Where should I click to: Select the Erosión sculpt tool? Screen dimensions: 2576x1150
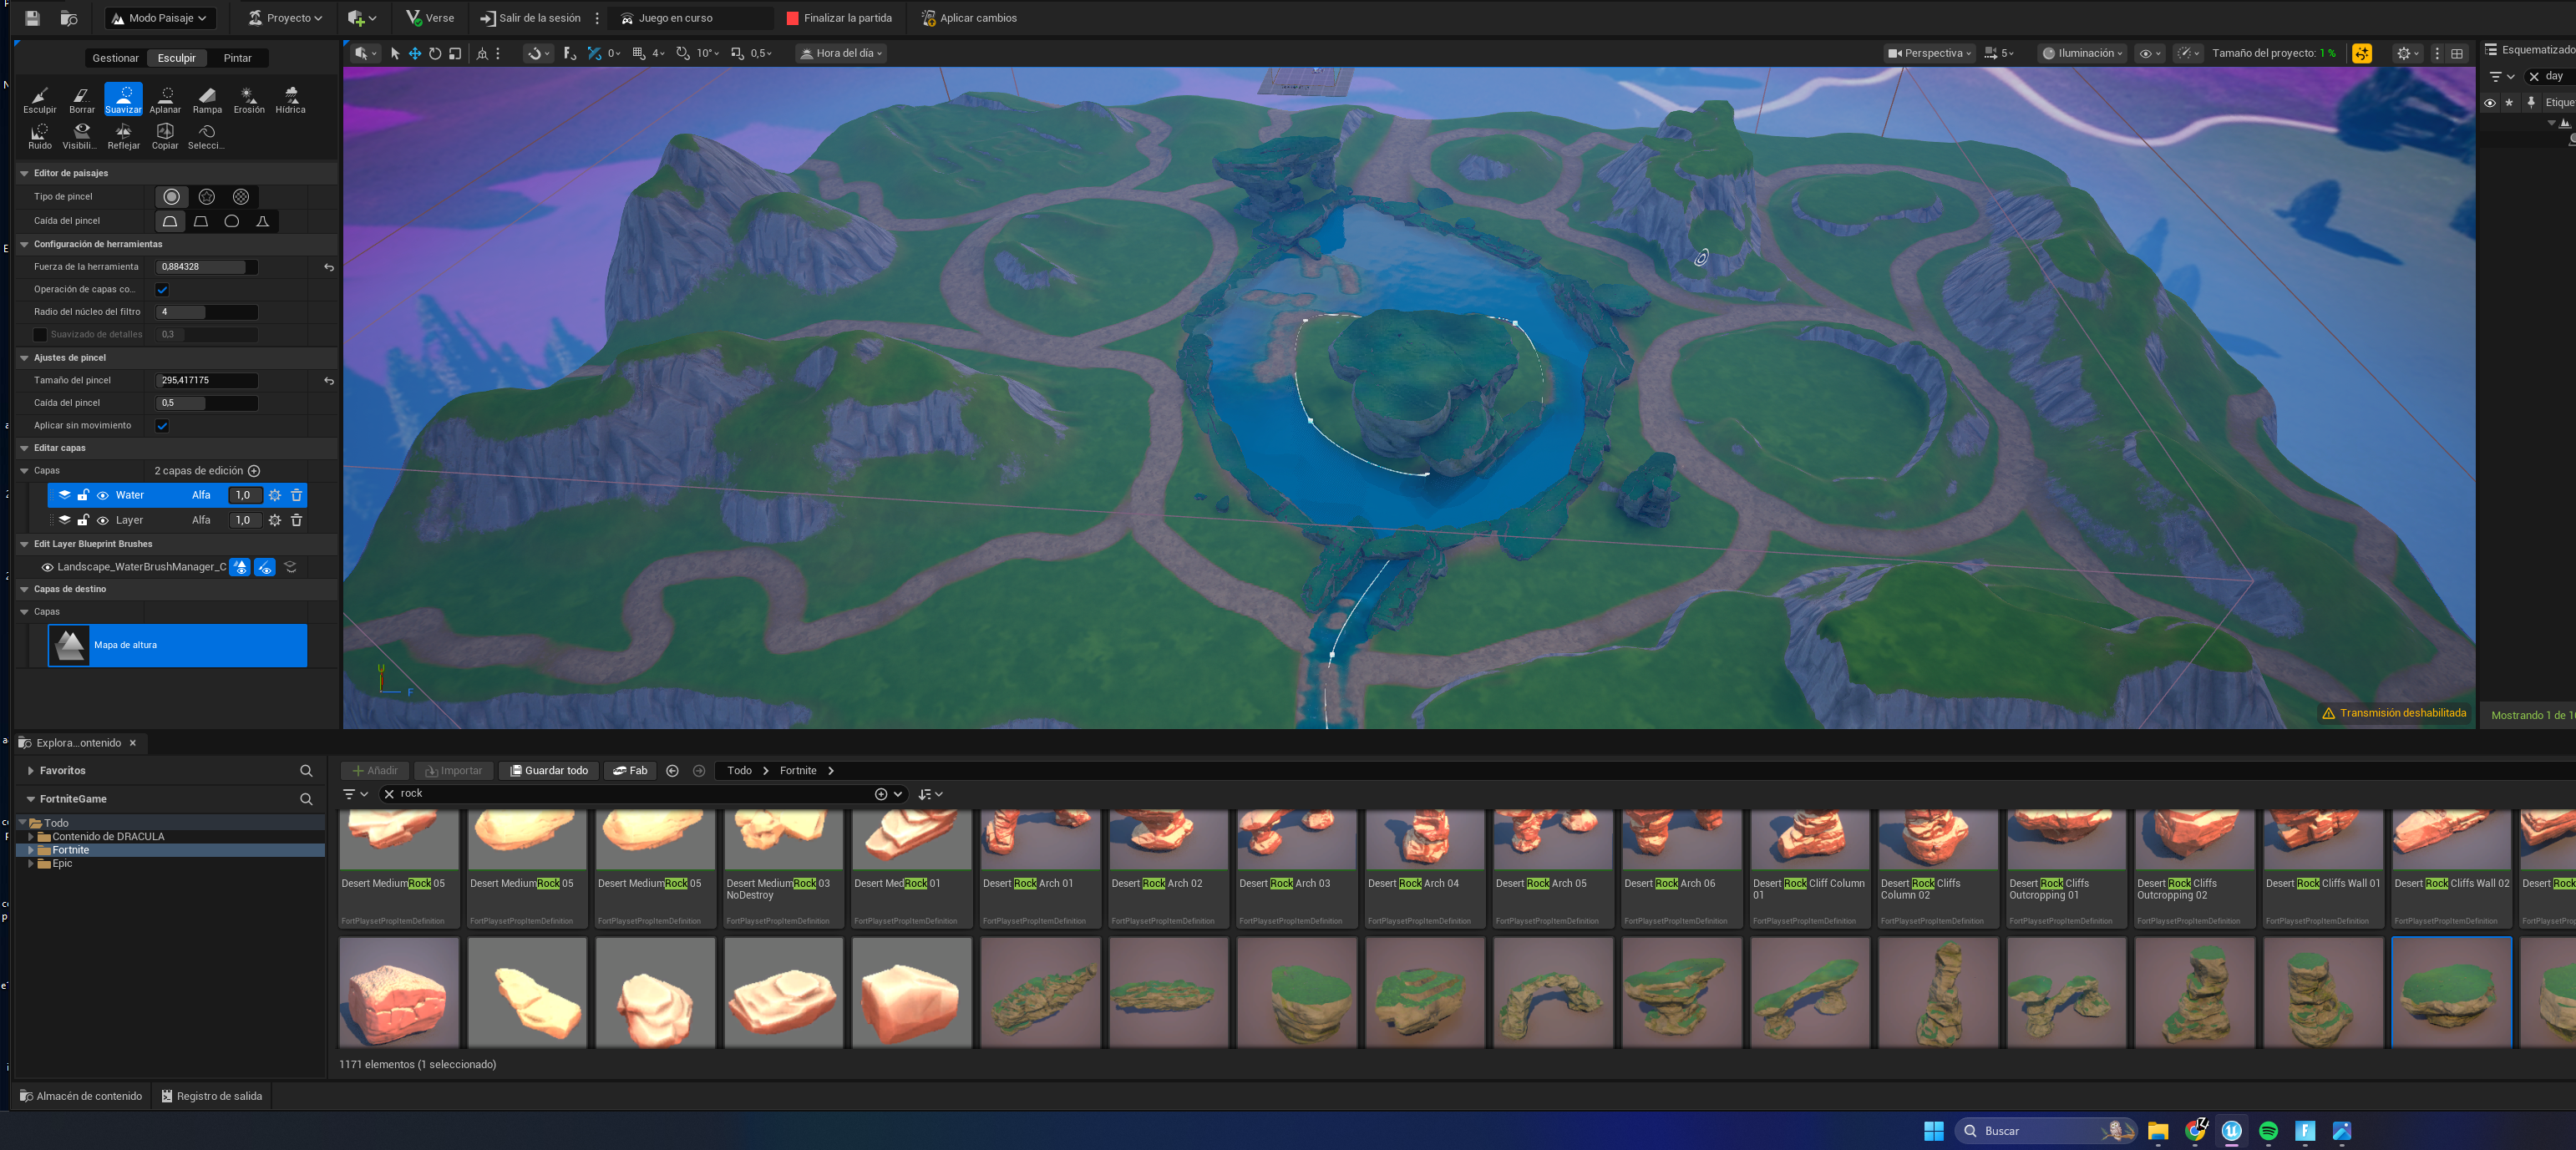249,99
